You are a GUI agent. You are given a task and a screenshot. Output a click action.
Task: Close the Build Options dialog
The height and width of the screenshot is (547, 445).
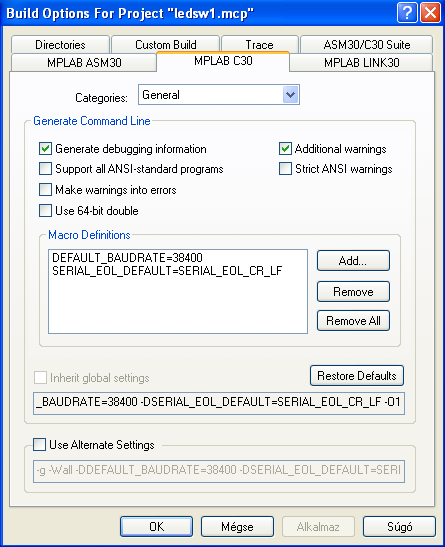point(430,13)
